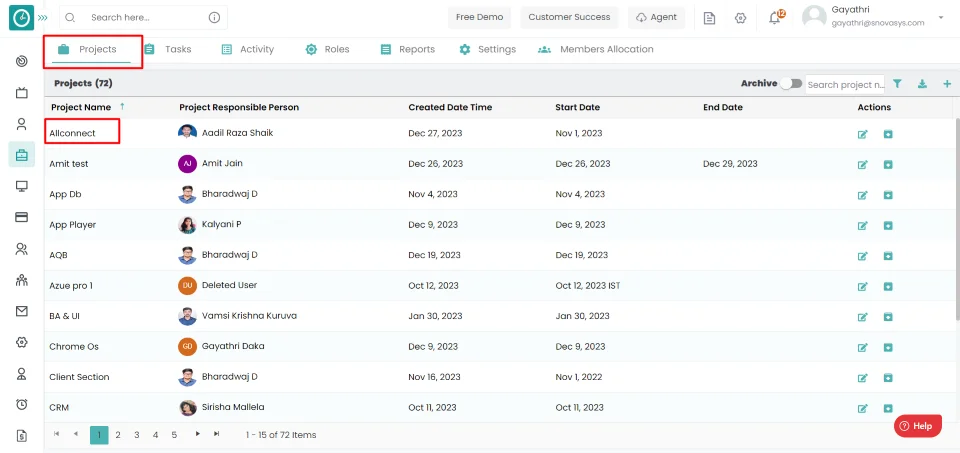This screenshot has height=453, width=960.
Task: Download projects list icon
Action: click(x=922, y=84)
